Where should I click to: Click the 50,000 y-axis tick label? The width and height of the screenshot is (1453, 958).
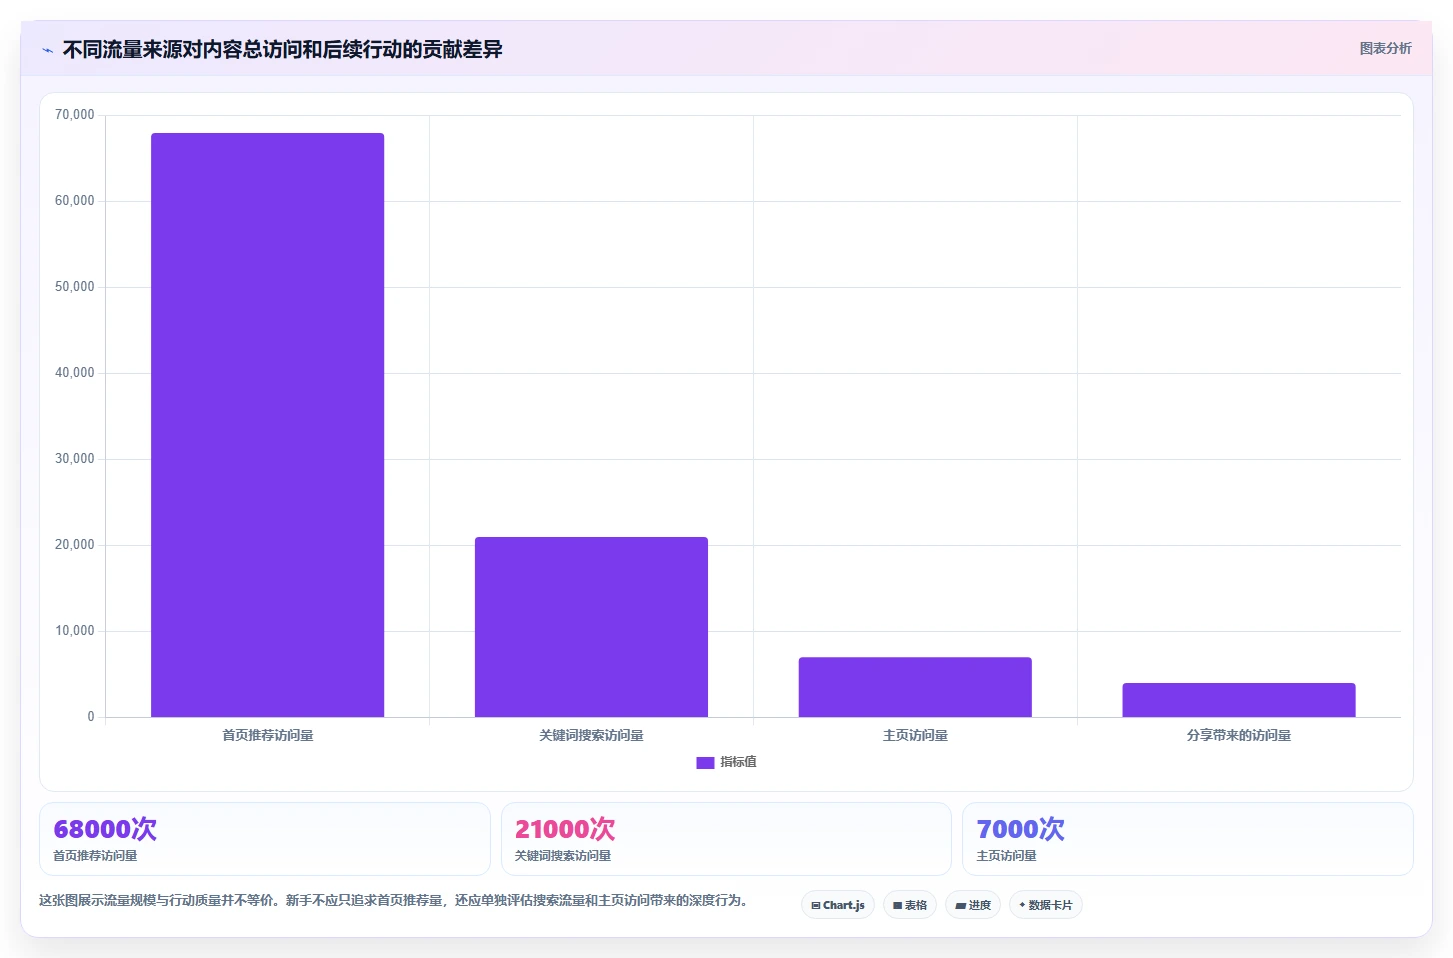pos(75,287)
